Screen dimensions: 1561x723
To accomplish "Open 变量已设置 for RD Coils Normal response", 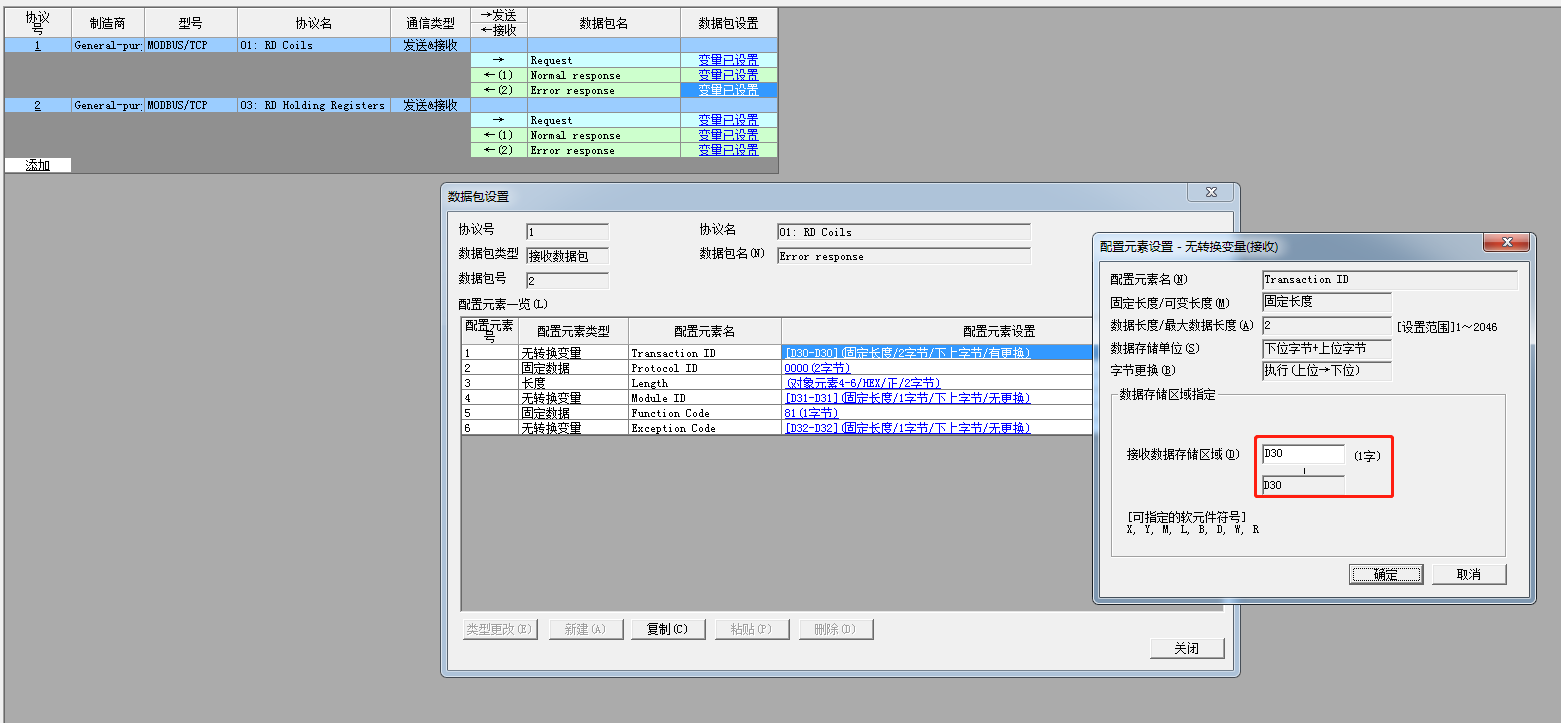I will click(x=728, y=75).
